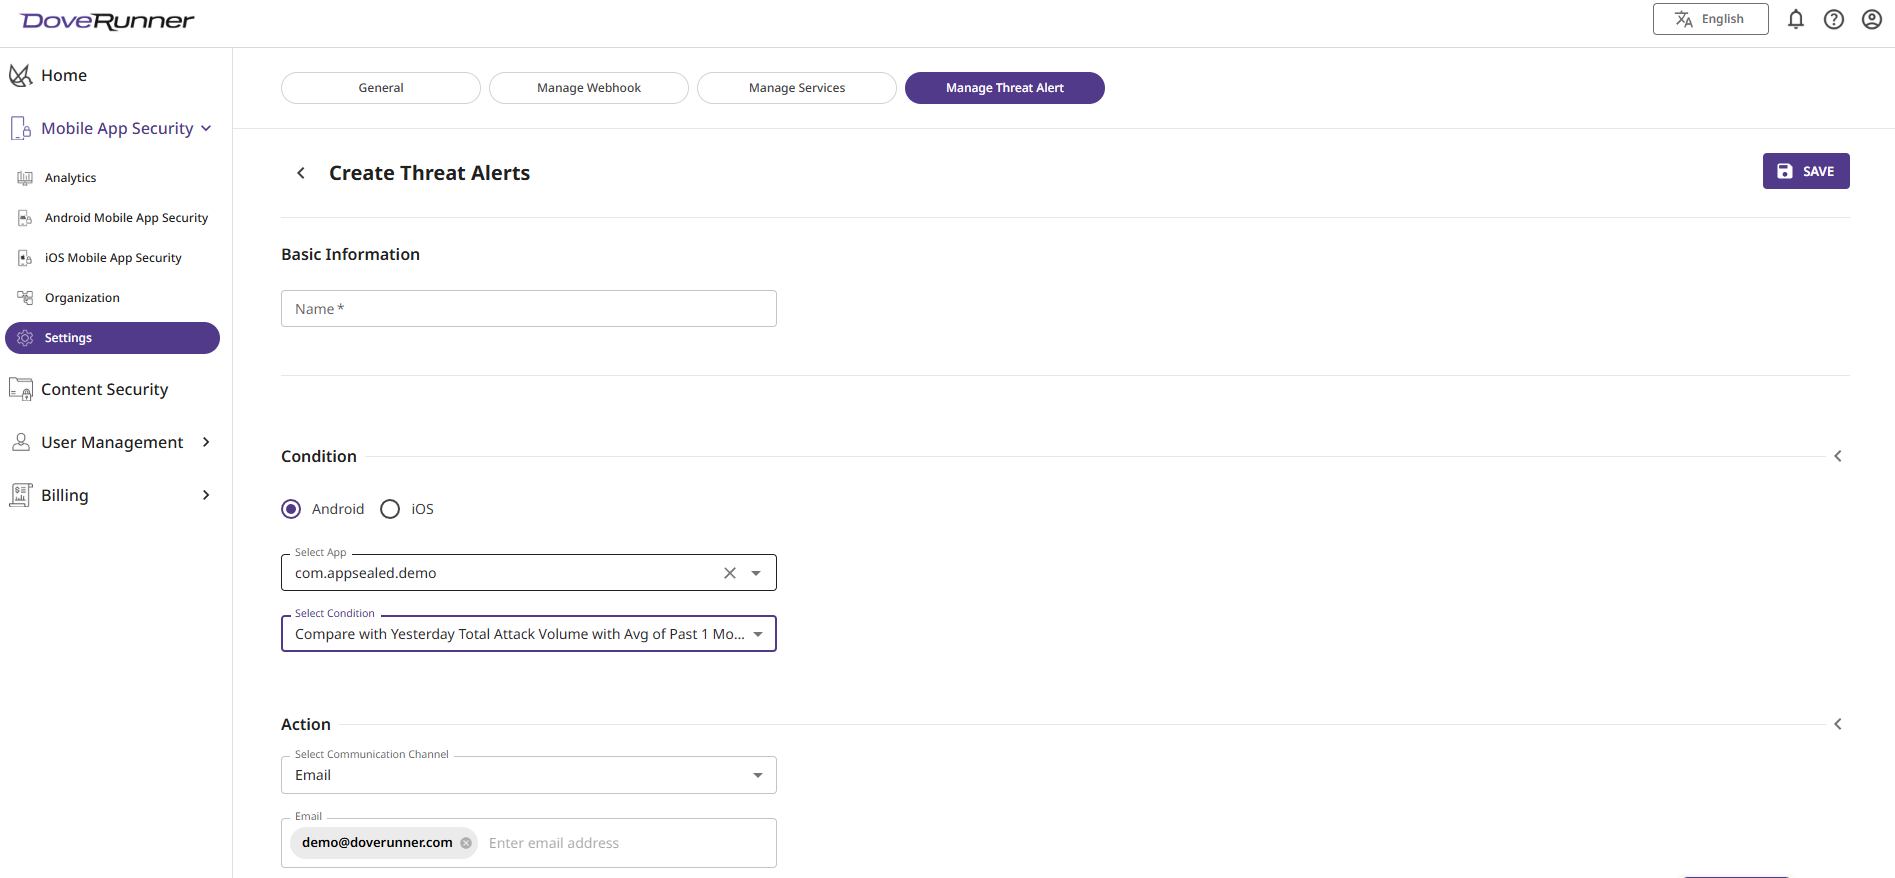1895x878 pixels.
Task: Click the Organization hierarchy icon
Action: pyautogui.click(x=25, y=298)
